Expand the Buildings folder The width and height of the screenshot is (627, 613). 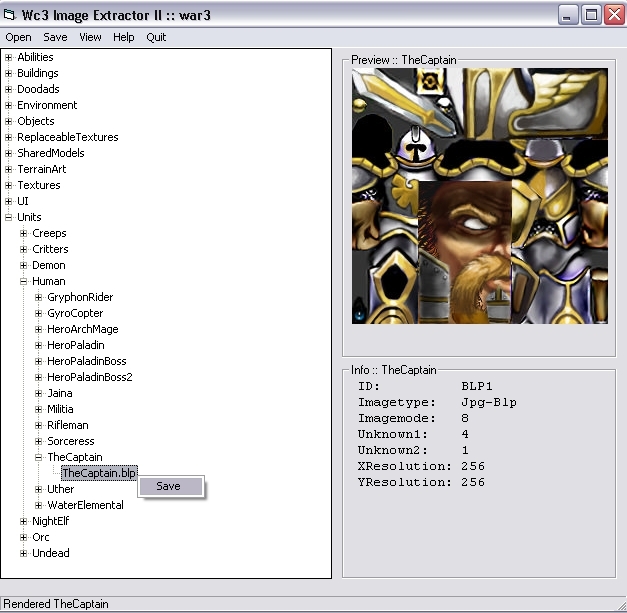8,73
